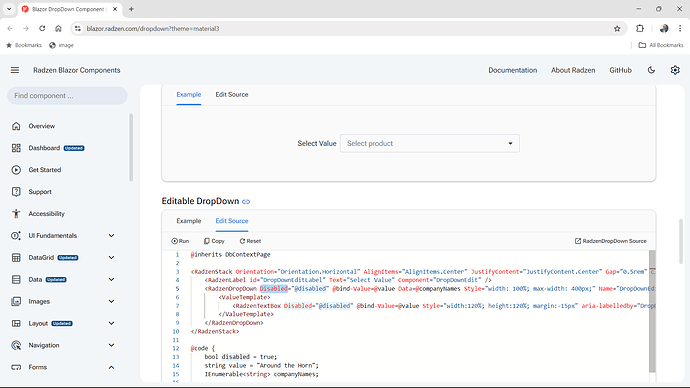Collapse the Forms section chevron

point(111,367)
